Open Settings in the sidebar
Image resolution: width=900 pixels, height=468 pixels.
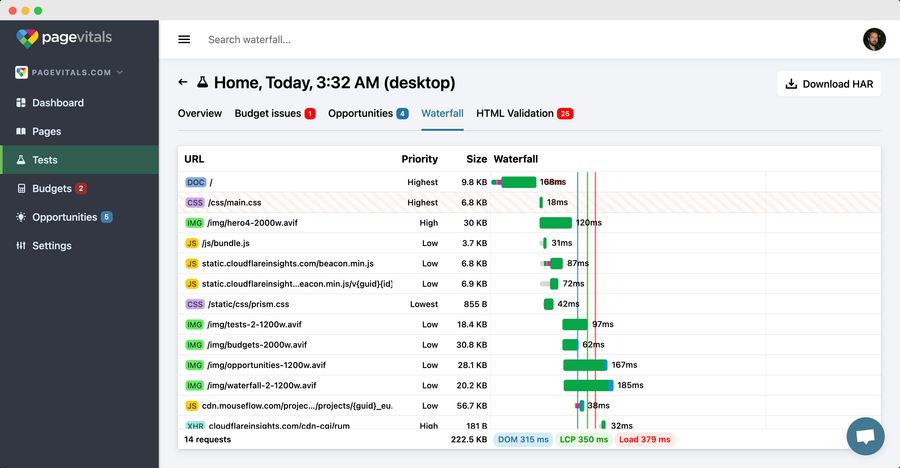[51, 246]
